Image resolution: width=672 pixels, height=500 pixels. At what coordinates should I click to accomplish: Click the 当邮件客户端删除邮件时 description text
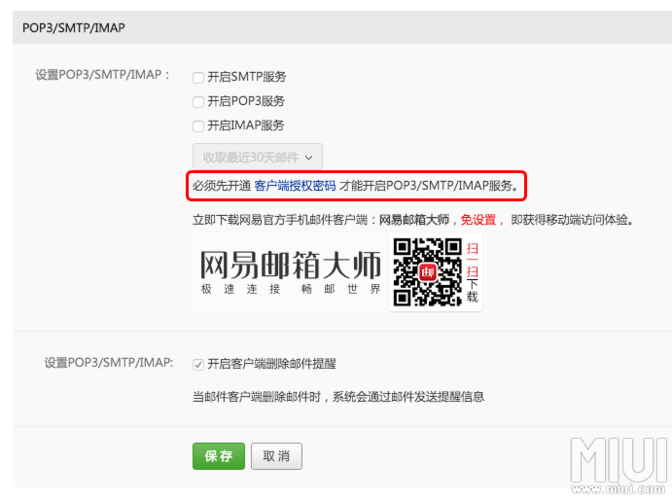tap(338, 397)
